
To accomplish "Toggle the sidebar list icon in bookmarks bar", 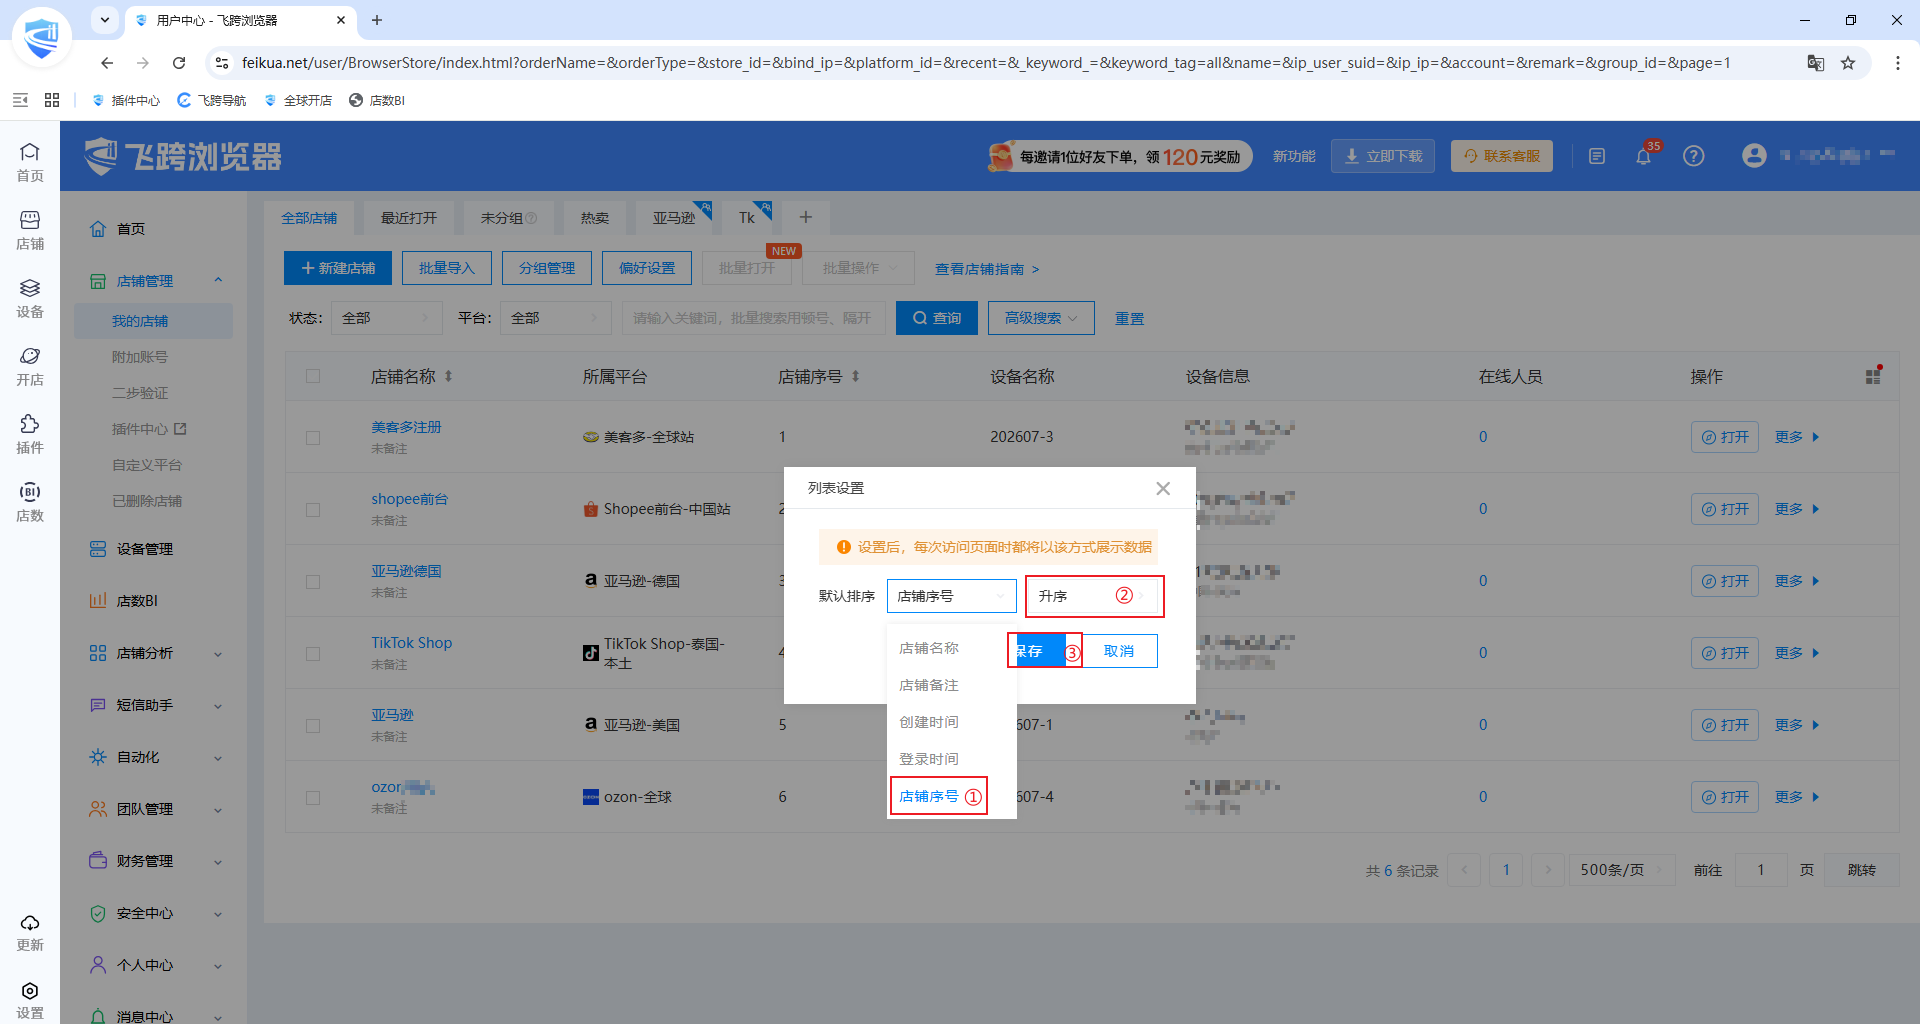I will (x=20, y=100).
